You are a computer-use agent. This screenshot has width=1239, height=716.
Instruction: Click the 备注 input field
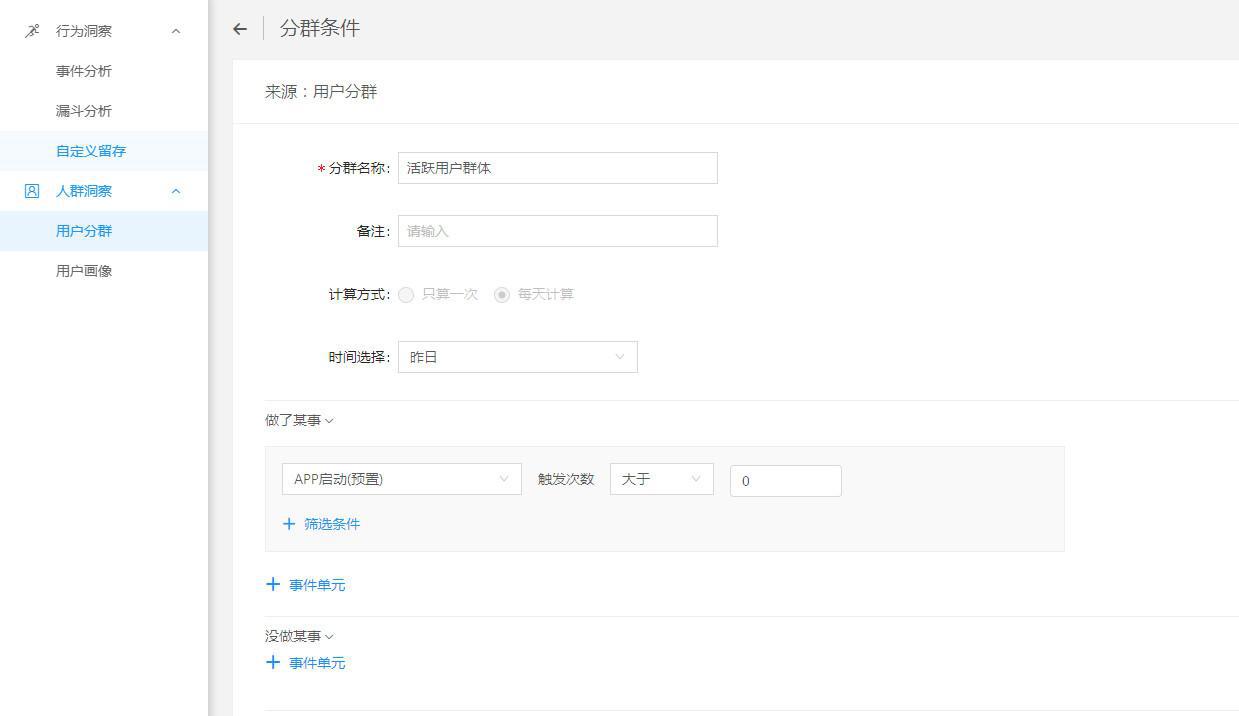coord(558,231)
